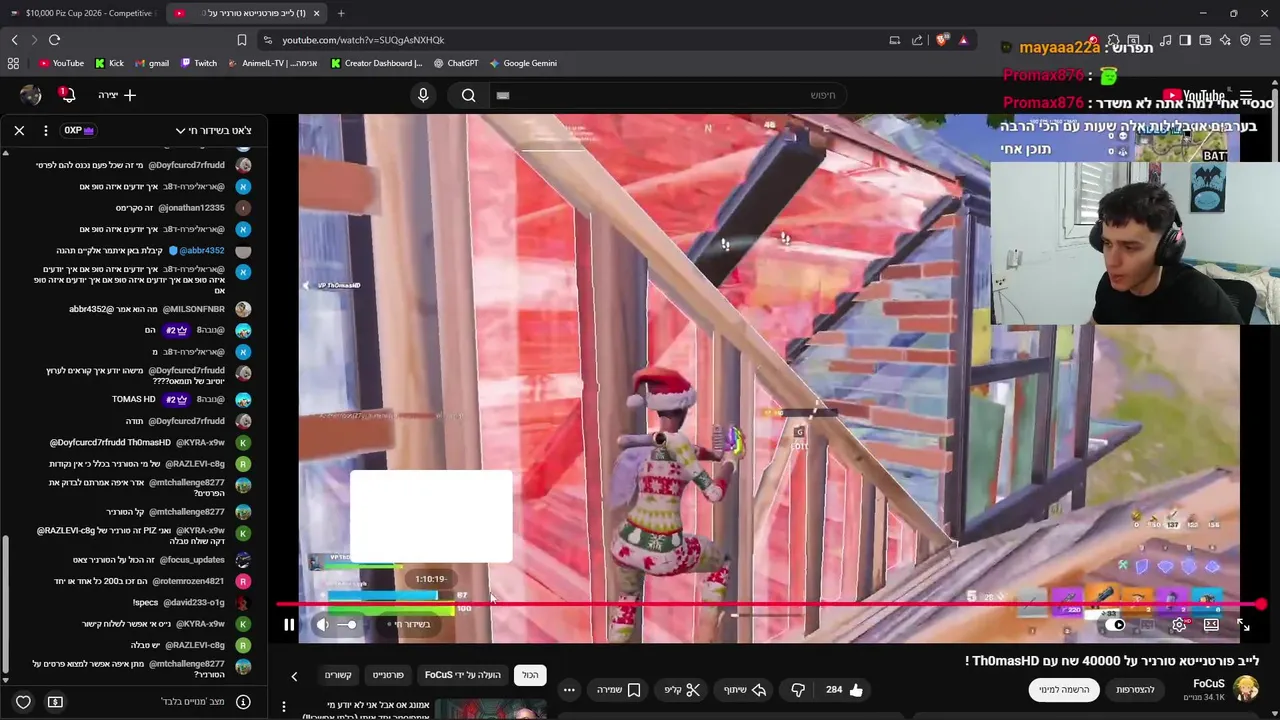This screenshot has height=720, width=1280.
Task: Open the Brave Wallet icon
Action: (1205, 40)
